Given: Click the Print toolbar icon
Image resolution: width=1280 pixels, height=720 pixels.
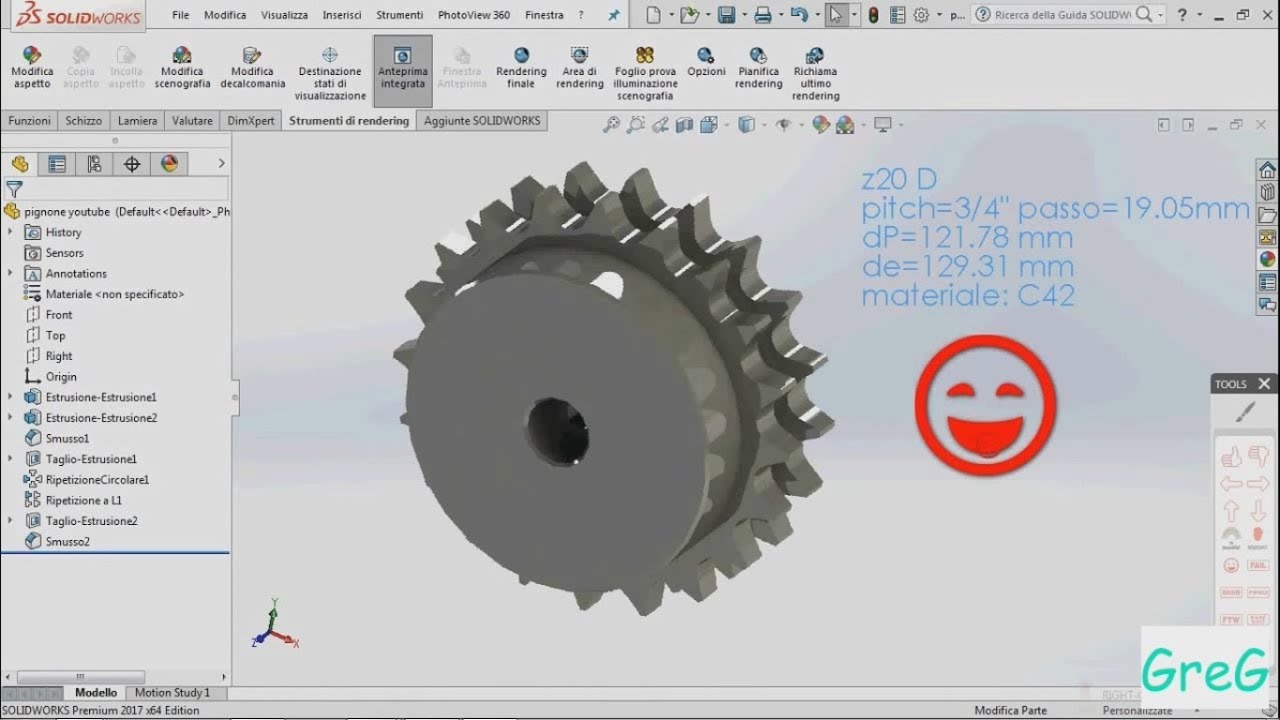Looking at the screenshot, I should [763, 15].
